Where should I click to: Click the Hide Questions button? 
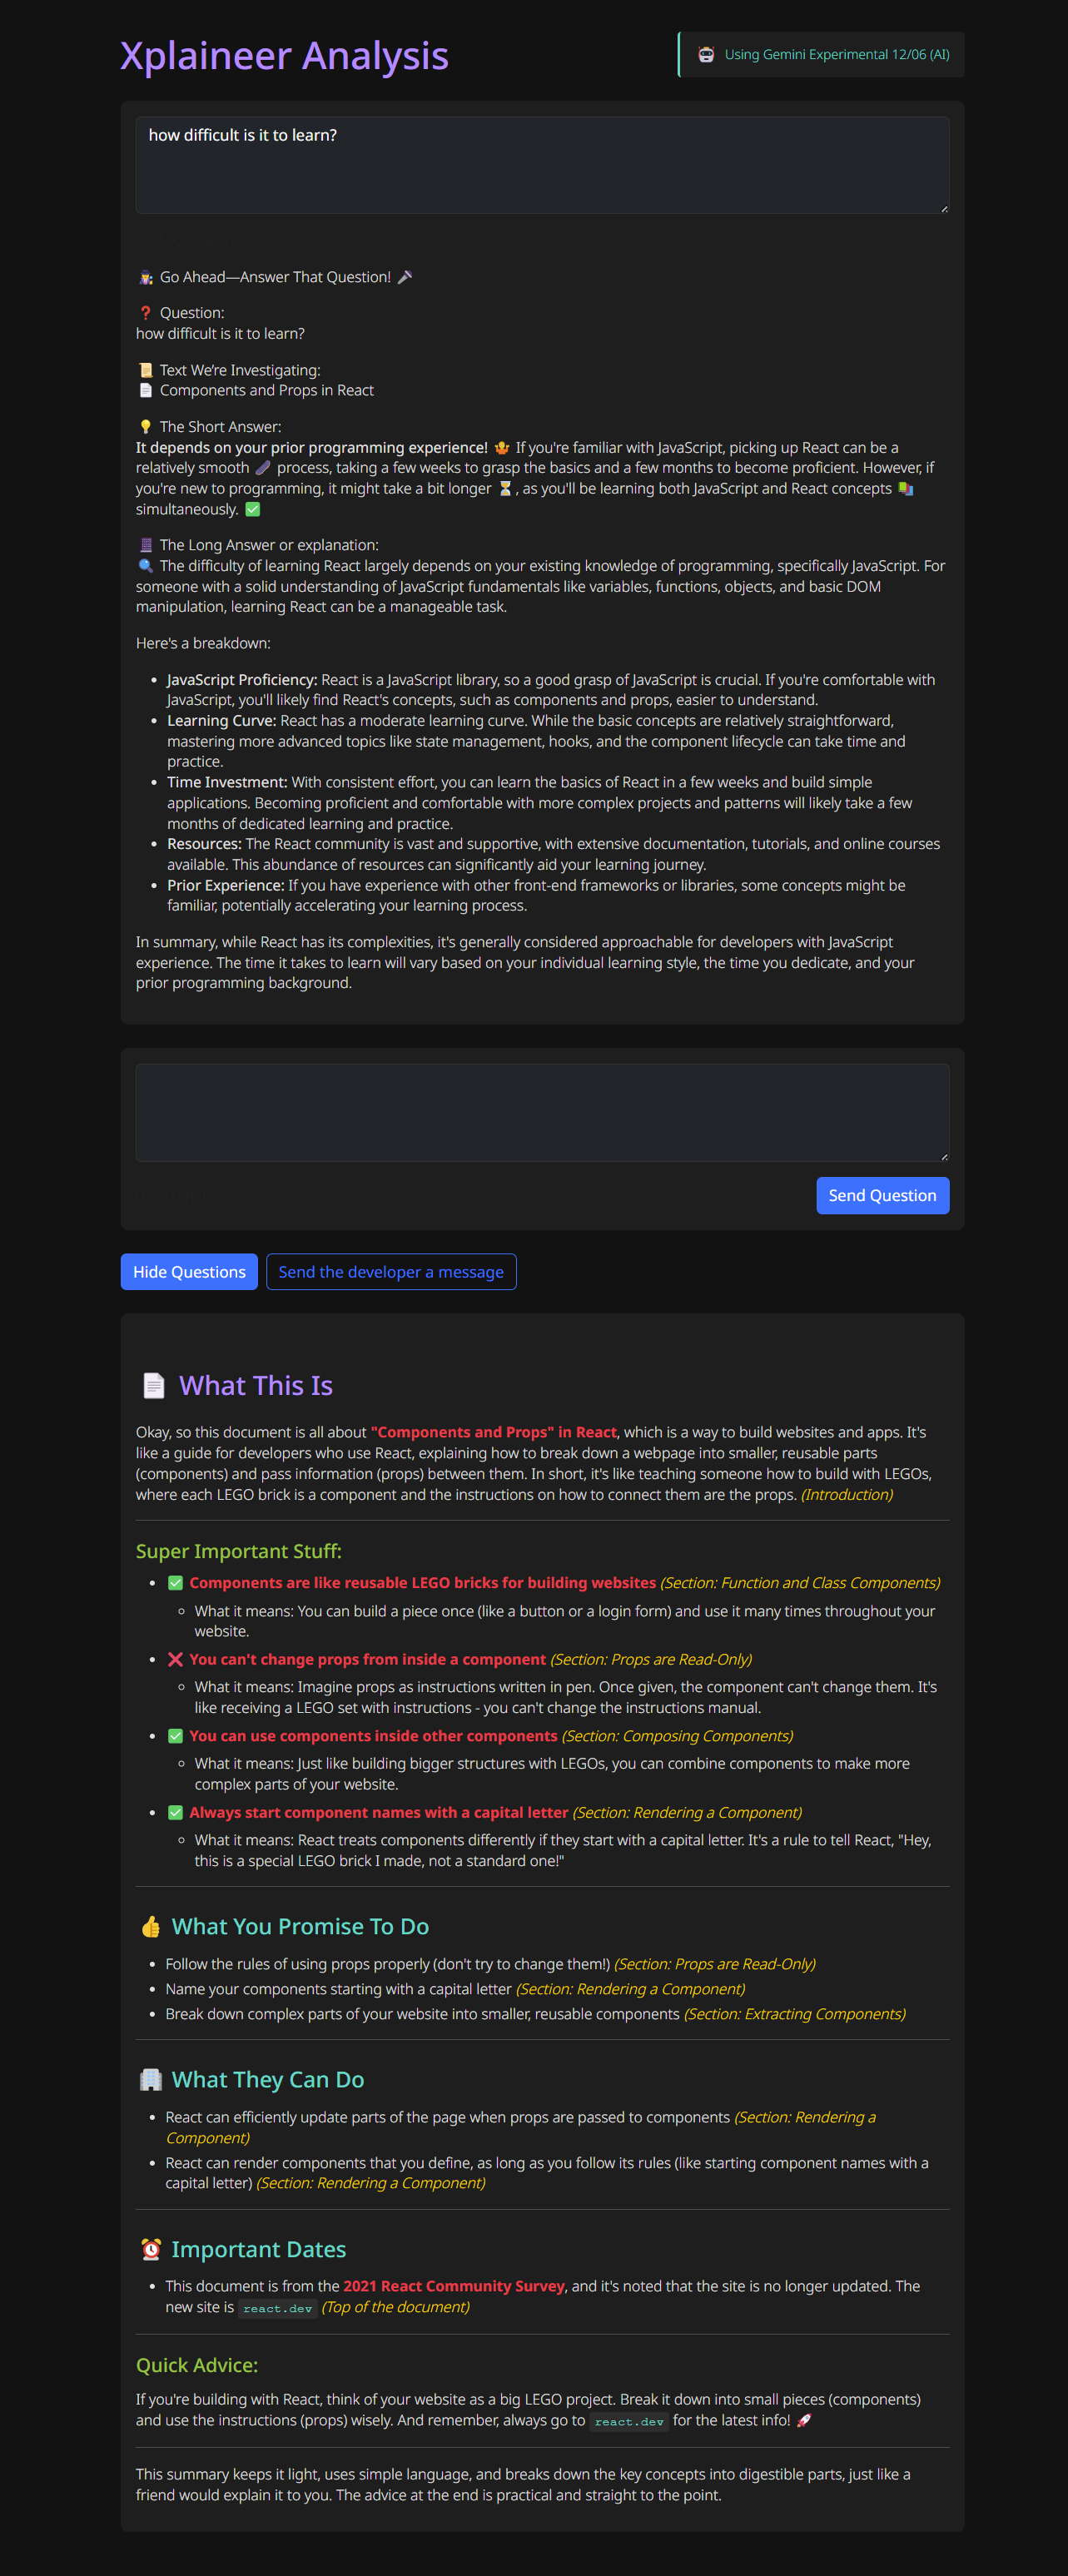pos(189,1272)
